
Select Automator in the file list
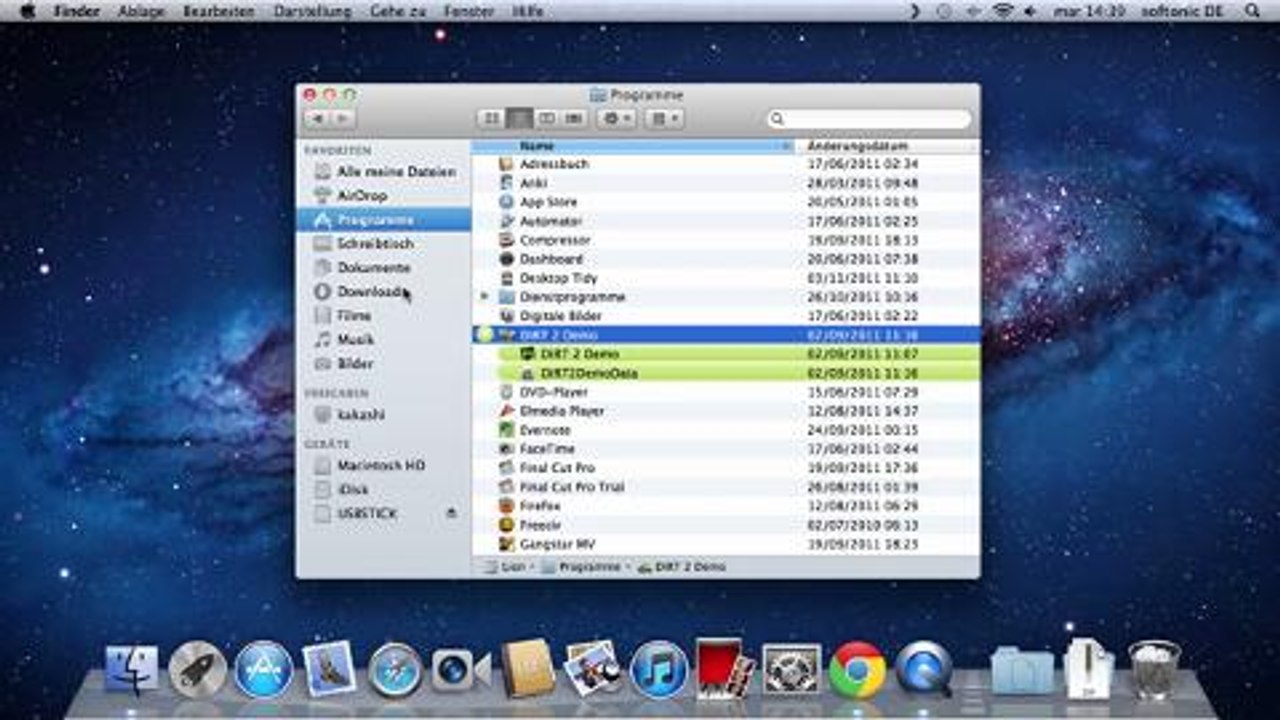726,221
